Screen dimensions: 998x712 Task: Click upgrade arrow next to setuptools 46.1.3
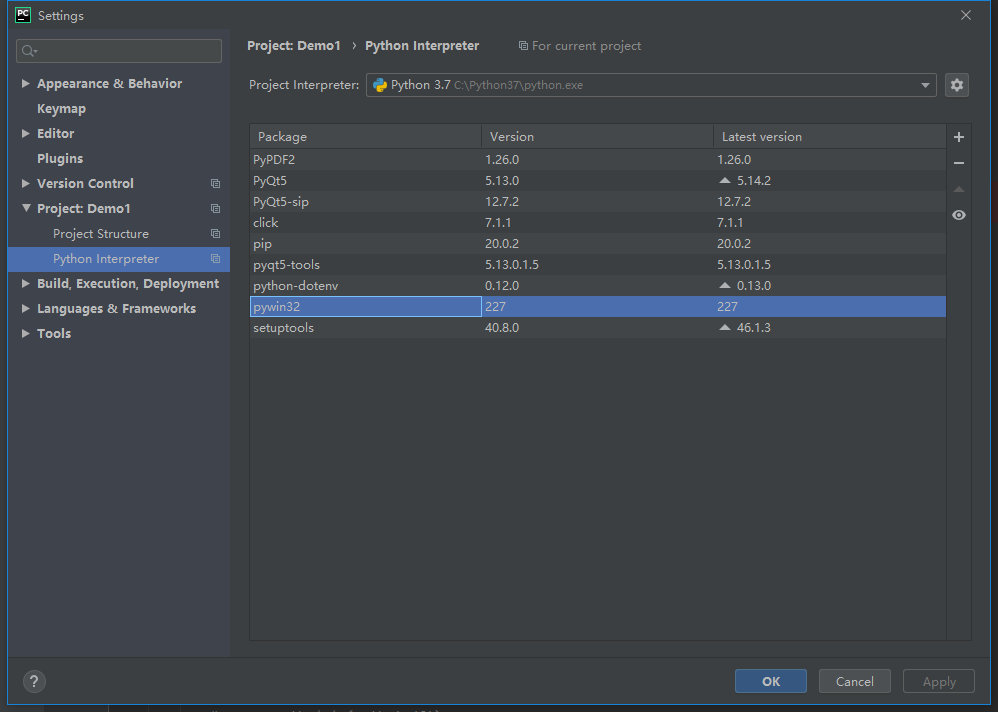click(x=724, y=328)
